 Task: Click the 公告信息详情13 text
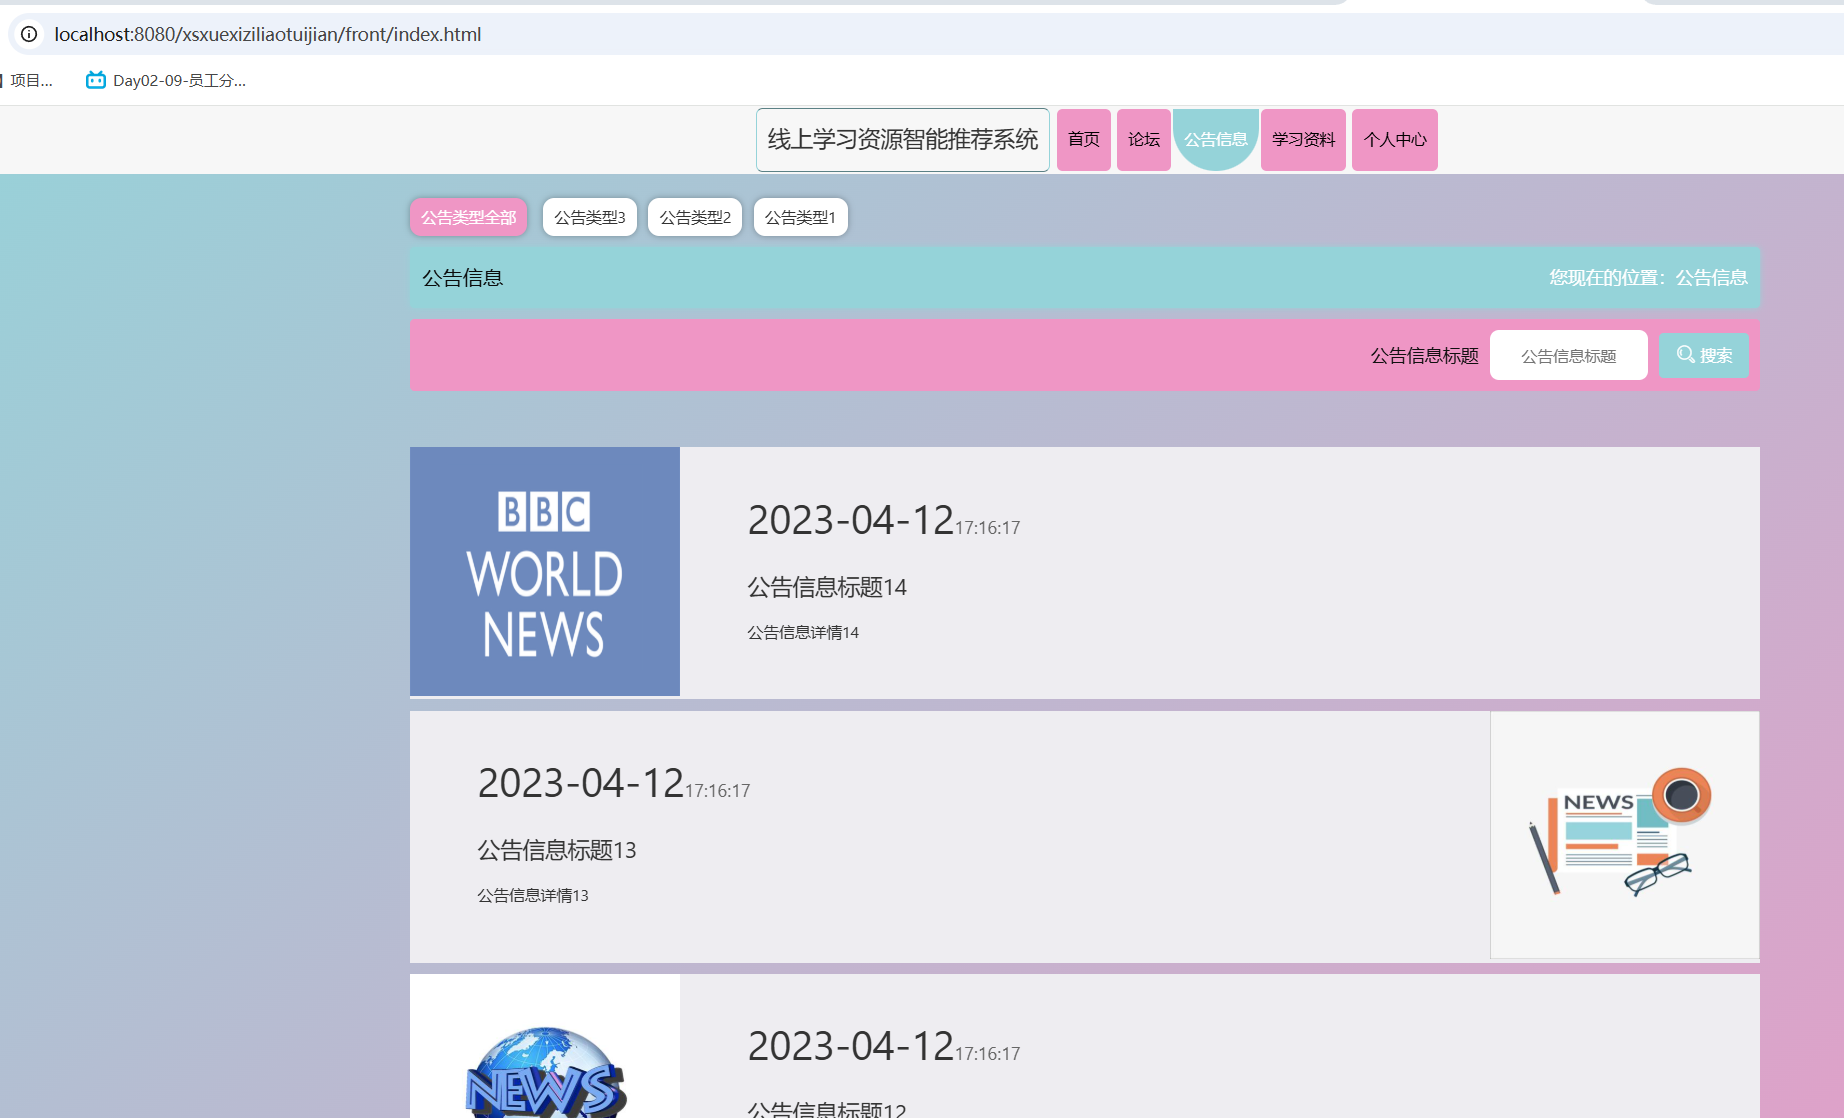click(x=533, y=895)
